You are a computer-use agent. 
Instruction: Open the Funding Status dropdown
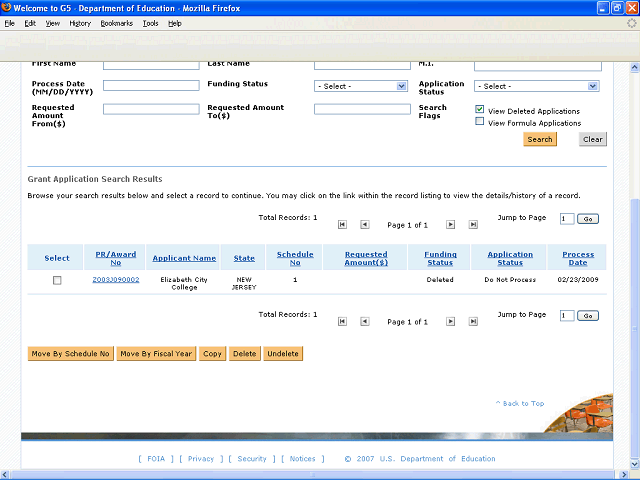361,86
